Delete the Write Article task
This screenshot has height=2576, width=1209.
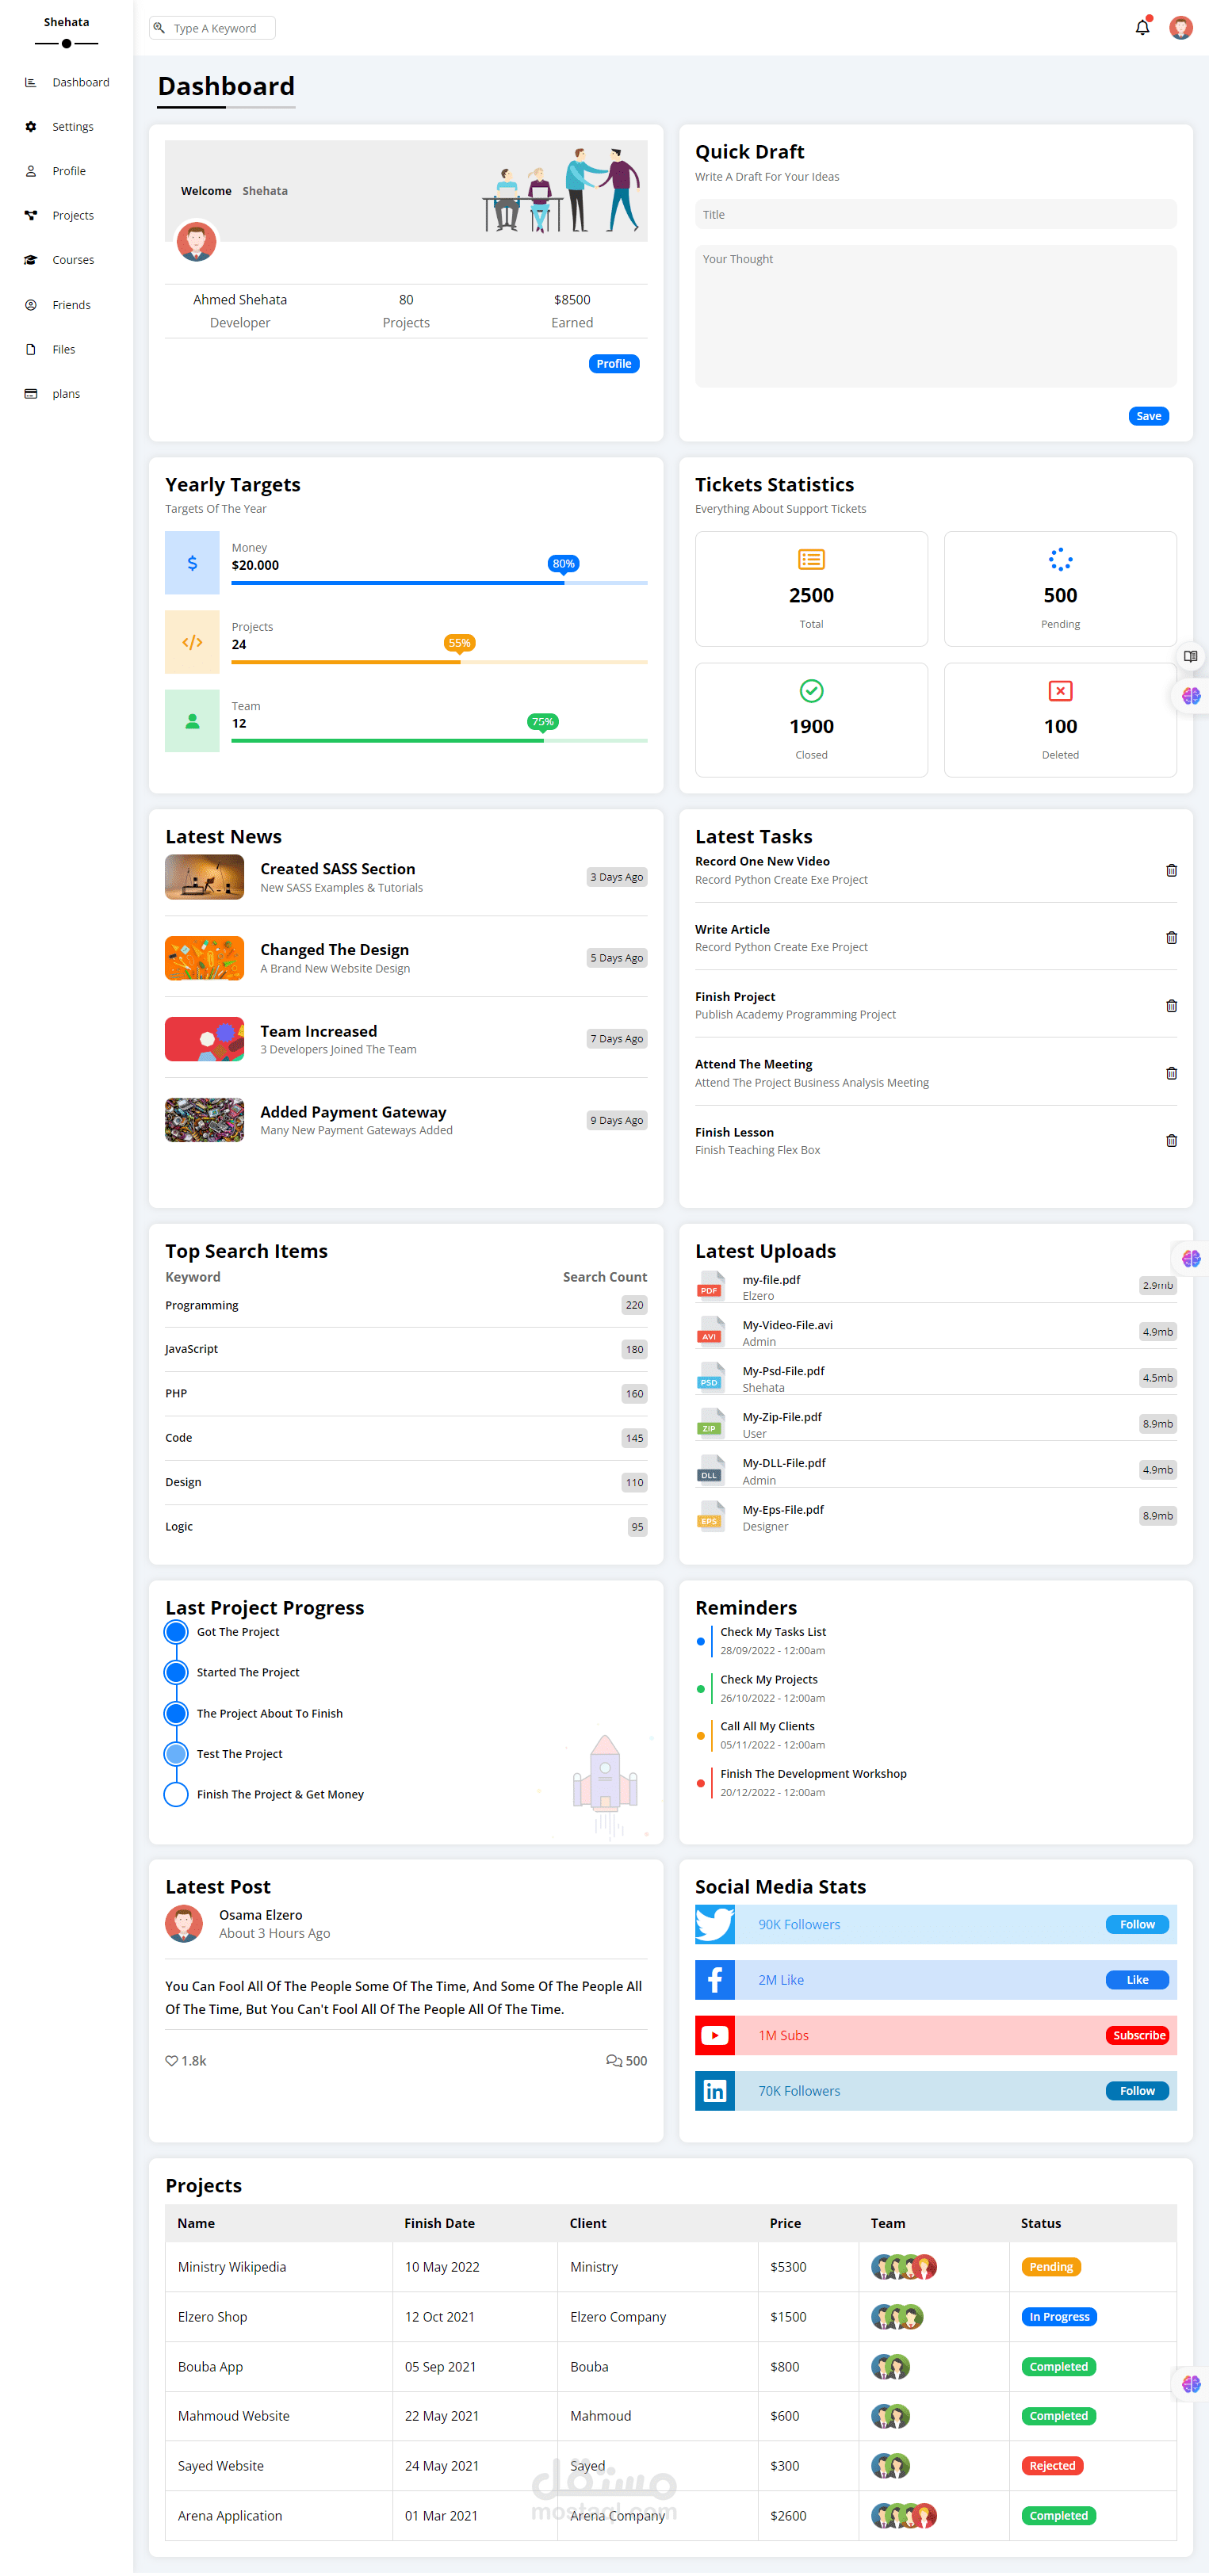1171,938
